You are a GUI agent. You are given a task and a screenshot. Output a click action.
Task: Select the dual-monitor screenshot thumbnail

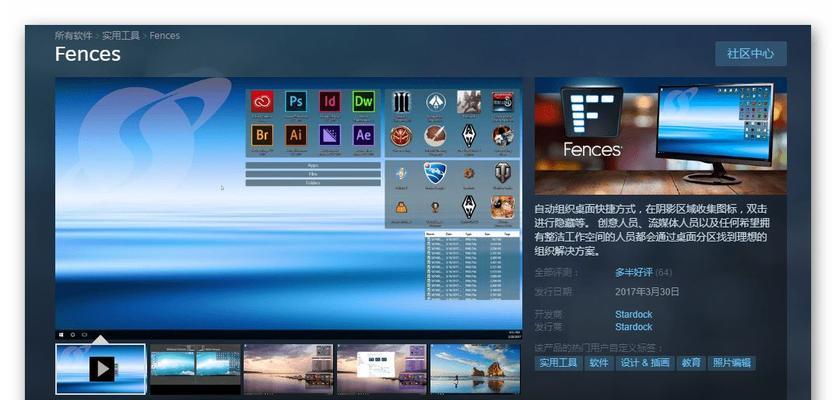click(195, 369)
